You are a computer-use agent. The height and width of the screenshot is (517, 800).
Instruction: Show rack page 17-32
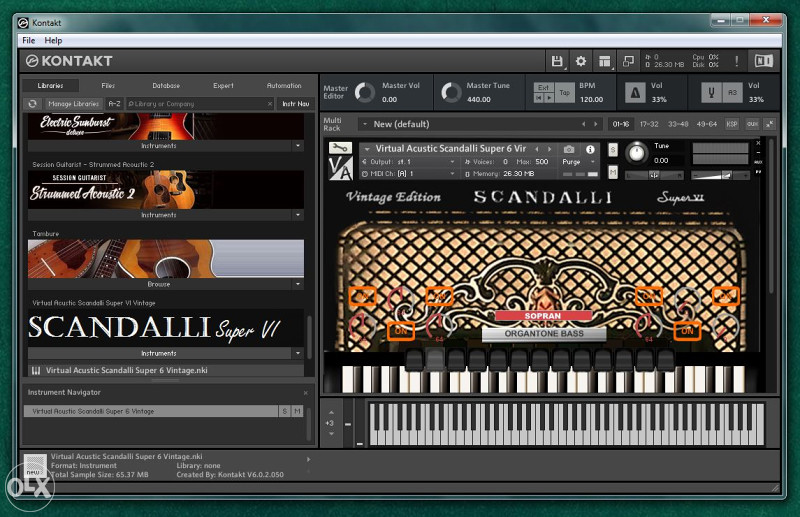tap(649, 124)
